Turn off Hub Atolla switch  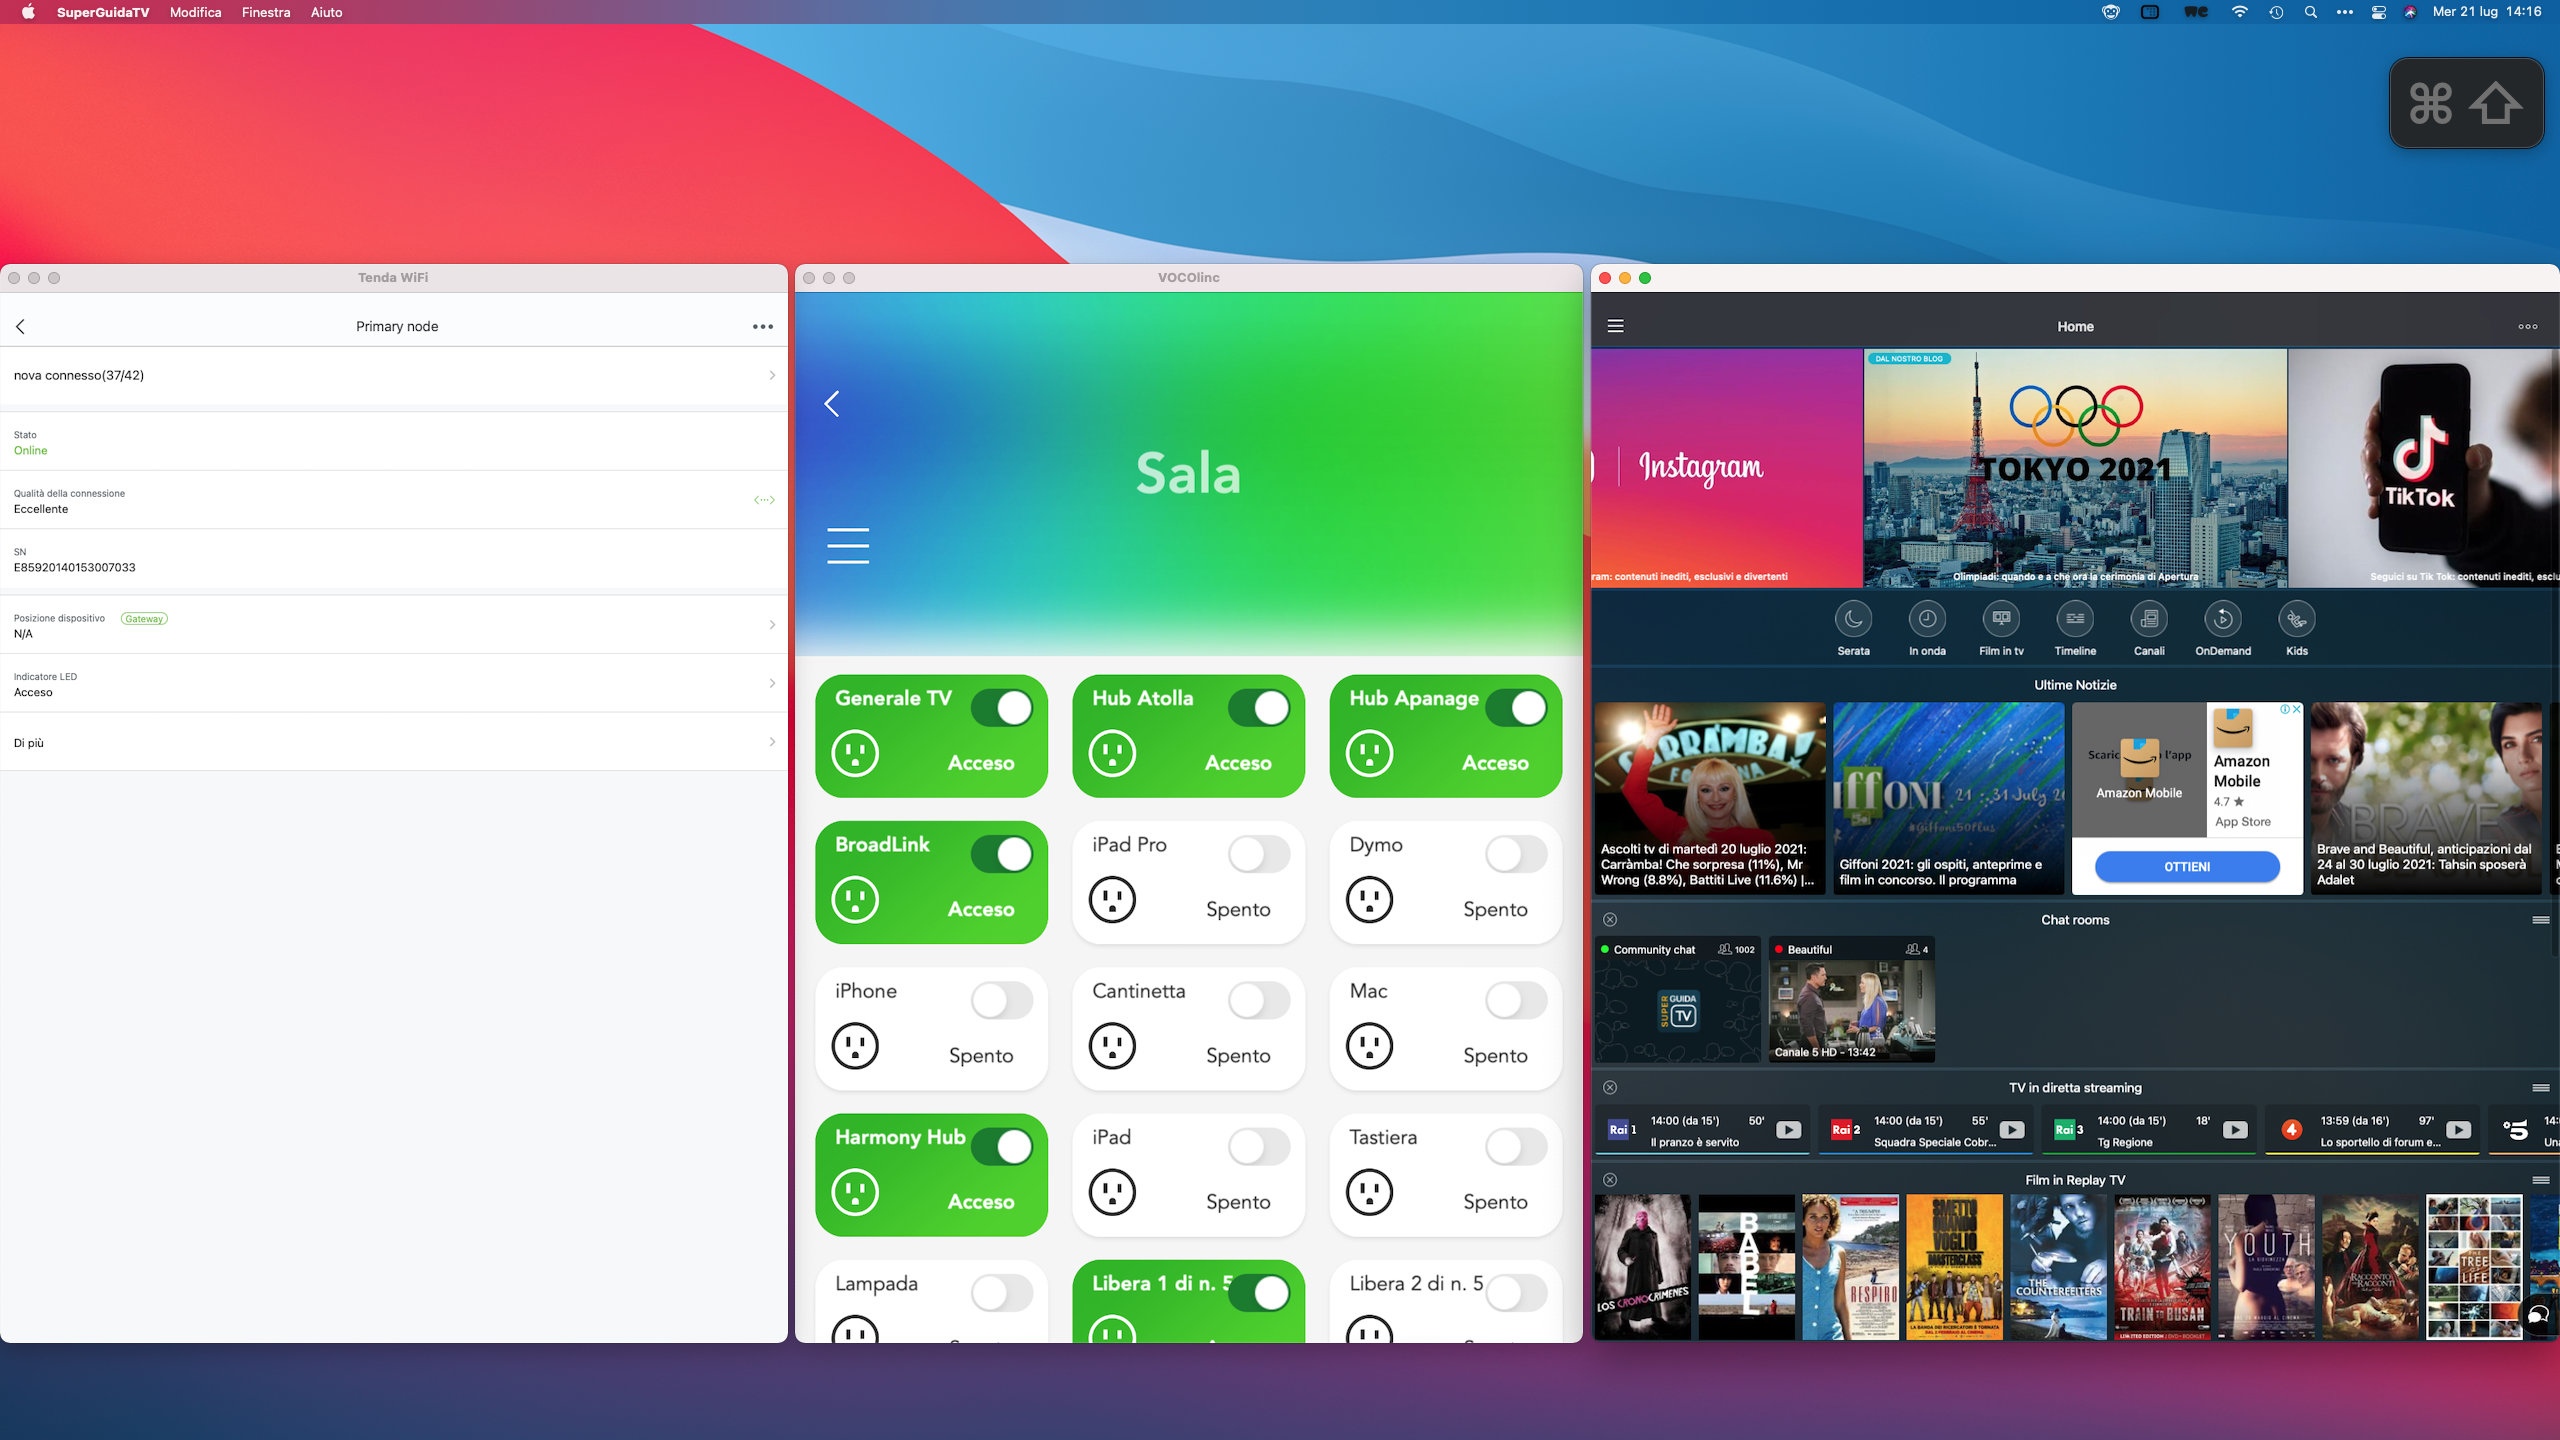[x=1258, y=708]
